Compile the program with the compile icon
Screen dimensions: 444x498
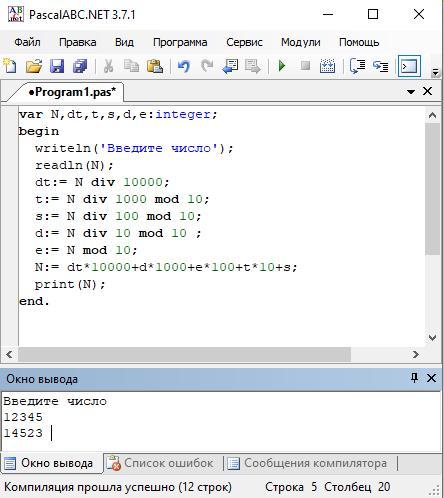(x=327, y=66)
